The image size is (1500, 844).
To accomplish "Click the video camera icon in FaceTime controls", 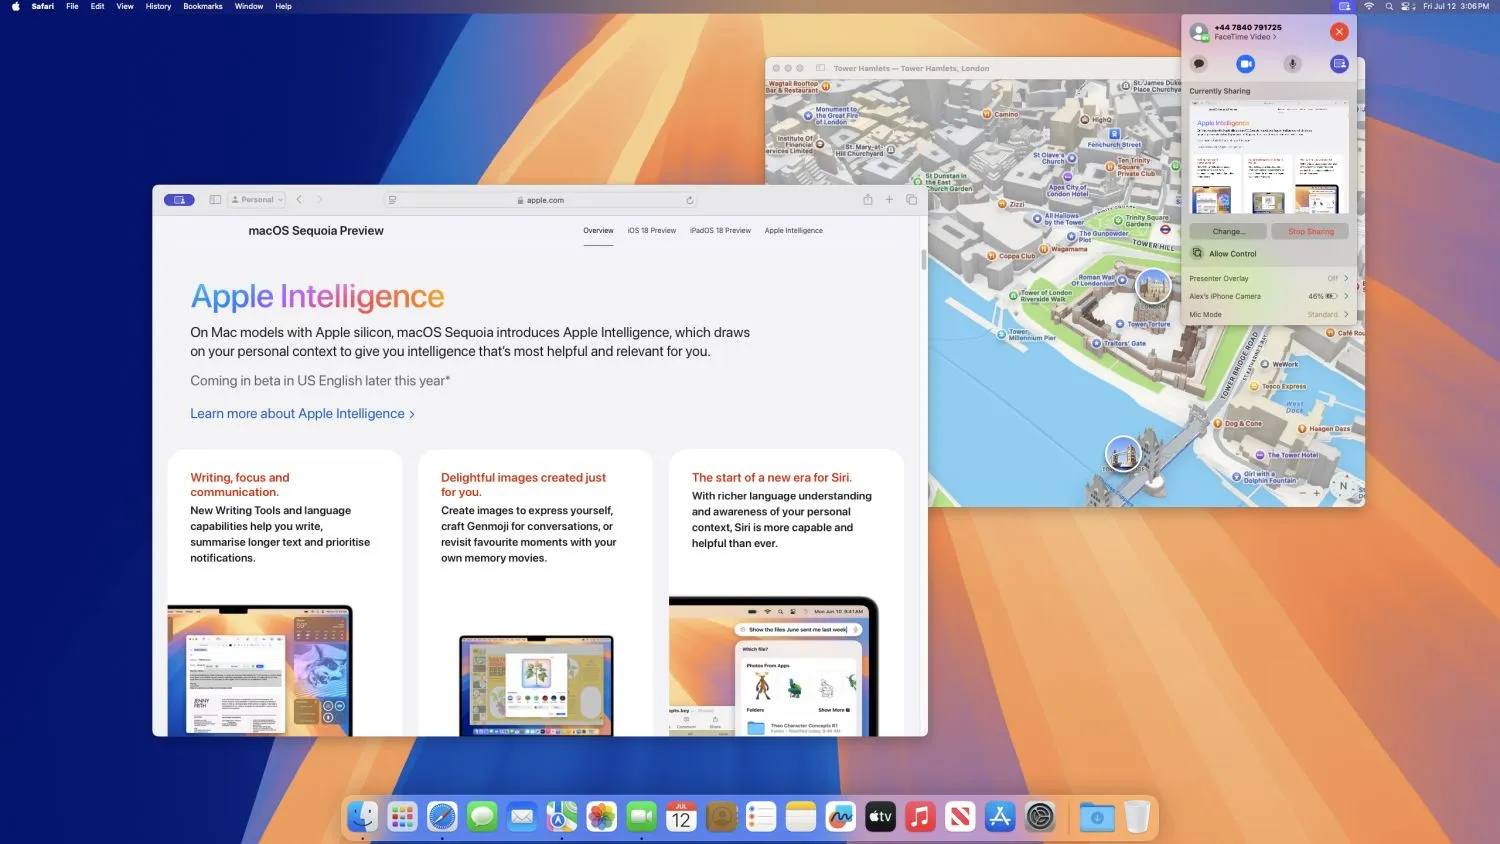I will (x=1246, y=63).
